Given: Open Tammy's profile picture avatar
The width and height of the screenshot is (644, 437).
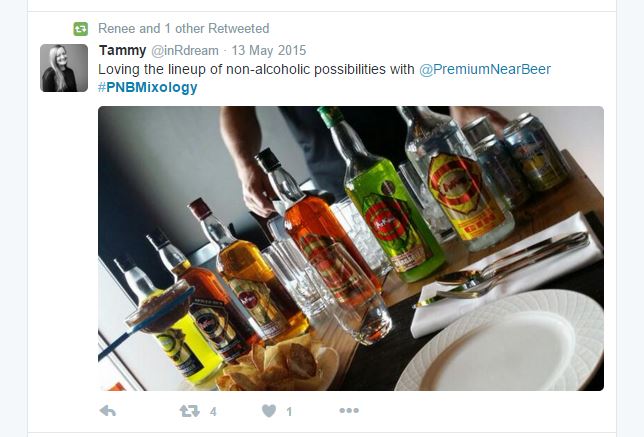Looking at the screenshot, I should [64, 68].
